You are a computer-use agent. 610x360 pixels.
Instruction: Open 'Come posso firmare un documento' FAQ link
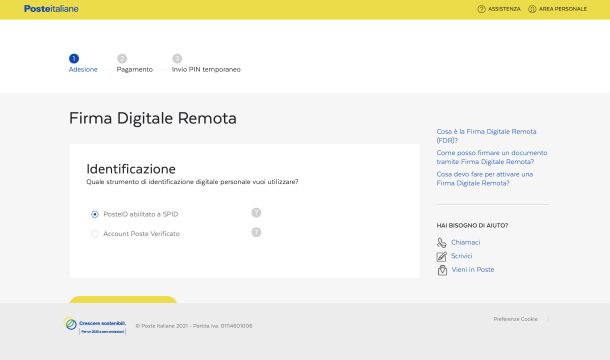[492, 157]
